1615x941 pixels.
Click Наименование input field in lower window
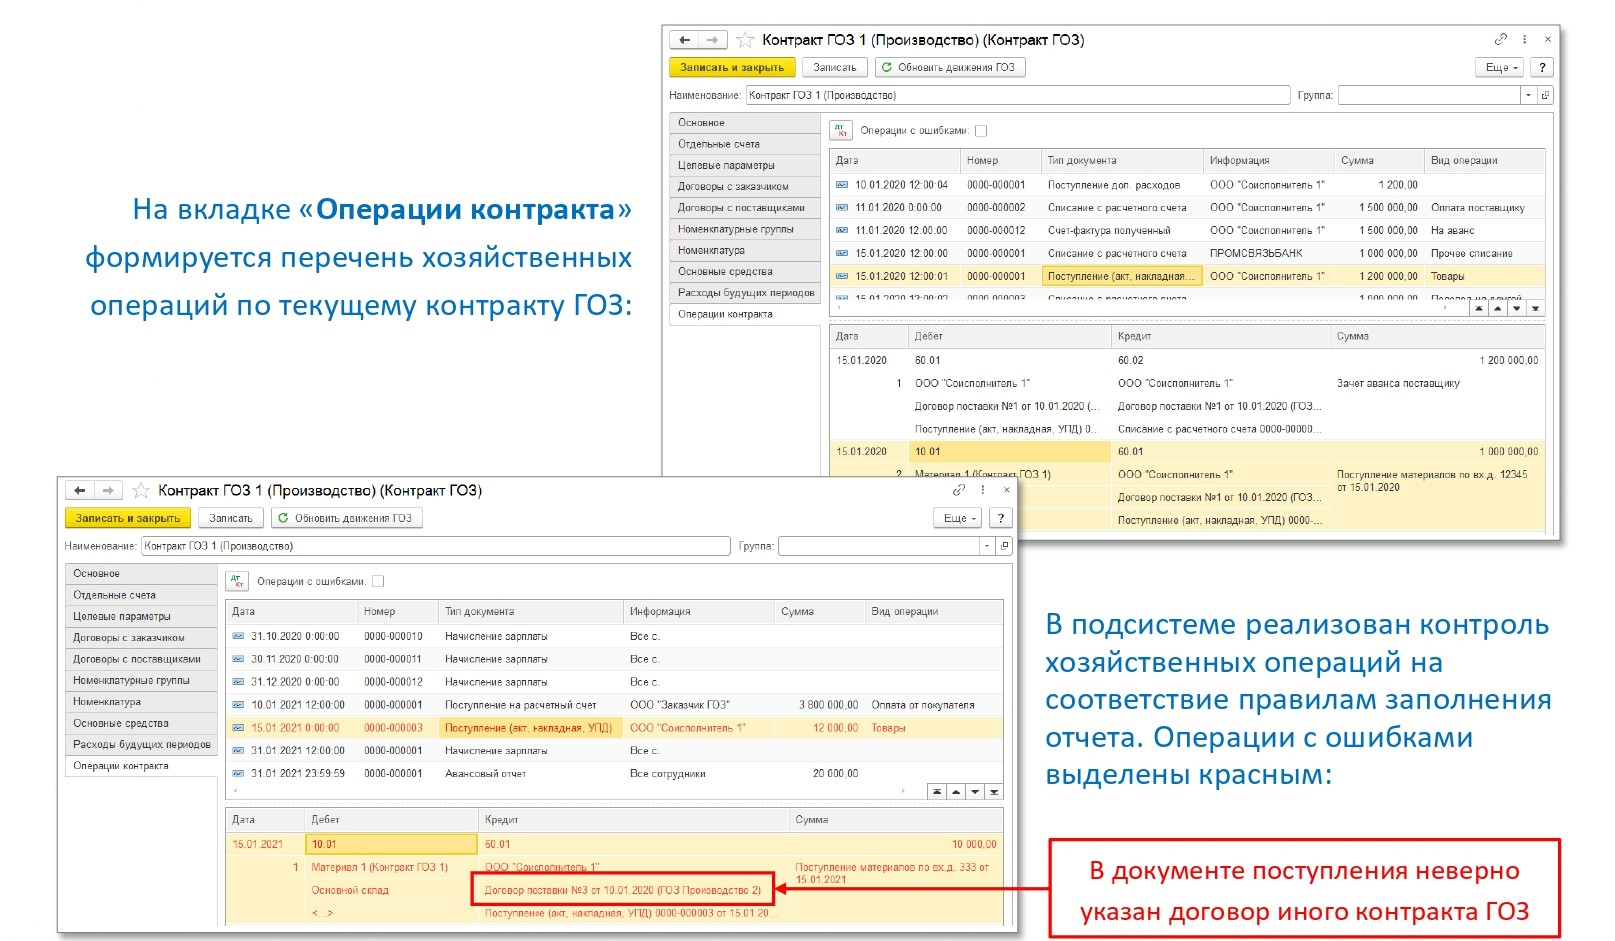pyautogui.click(x=436, y=546)
